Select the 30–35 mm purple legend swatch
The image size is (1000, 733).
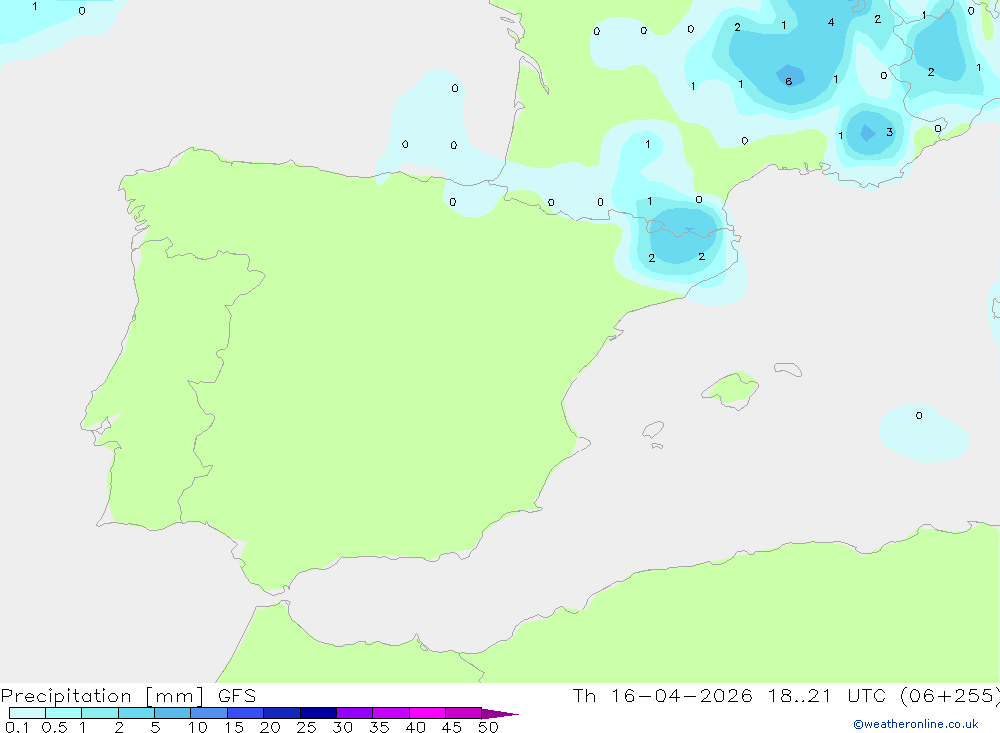[x=354, y=713]
